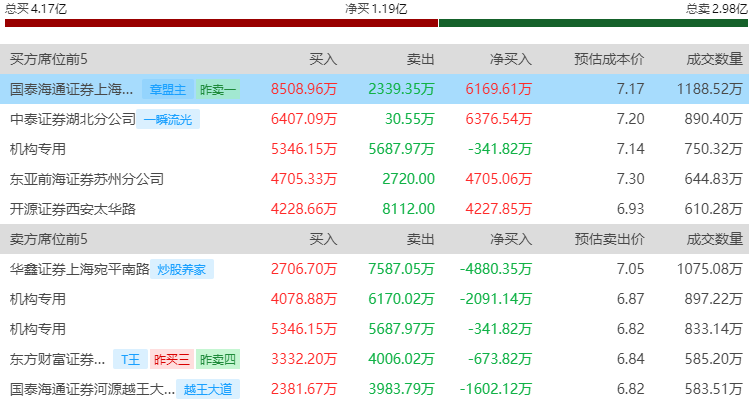Click the 昨卖四 tag
750x401 pixels.
[x=218, y=359]
